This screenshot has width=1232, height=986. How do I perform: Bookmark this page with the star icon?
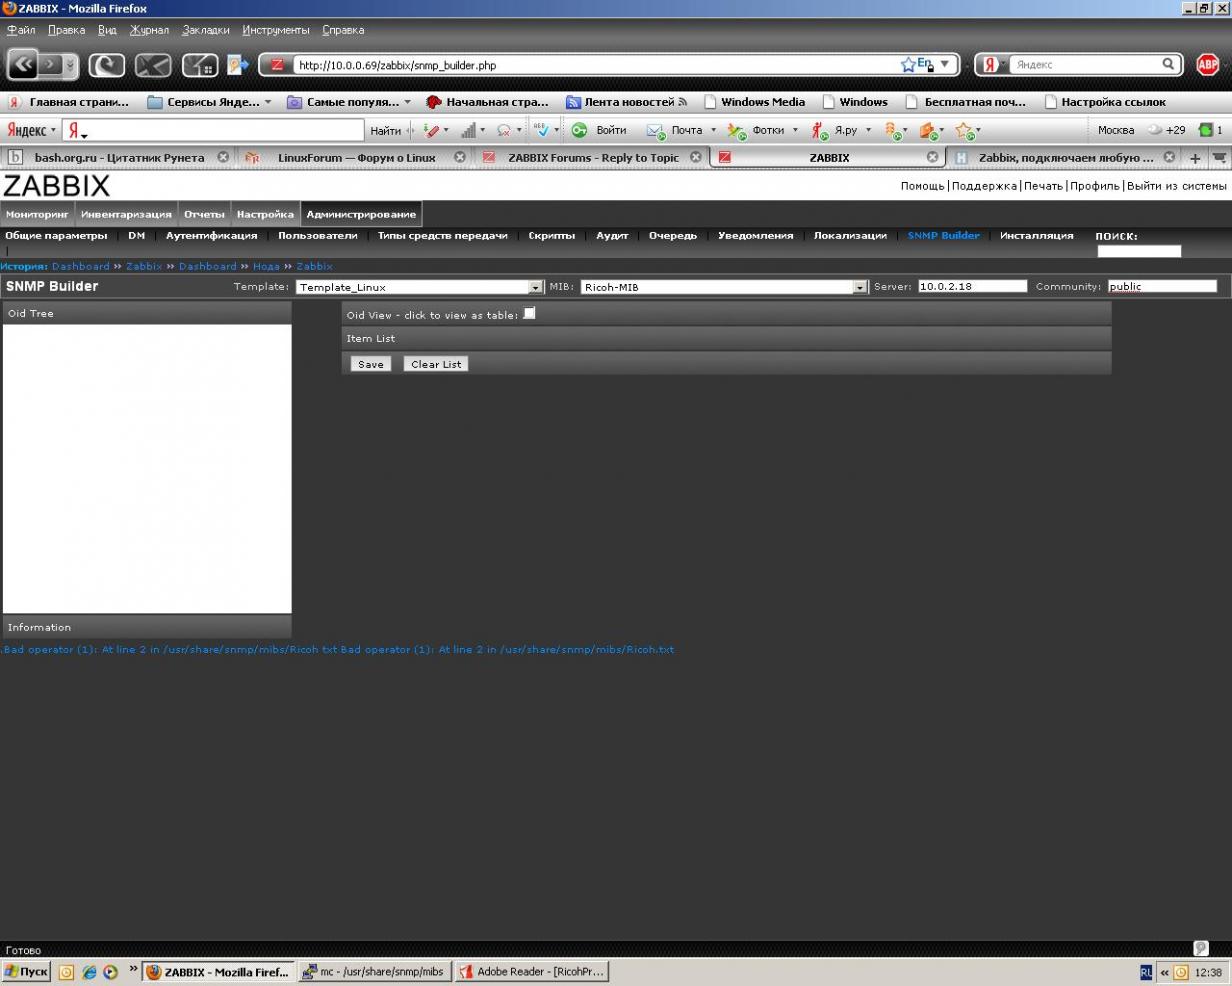pyautogui.click(x=907, y=65)
